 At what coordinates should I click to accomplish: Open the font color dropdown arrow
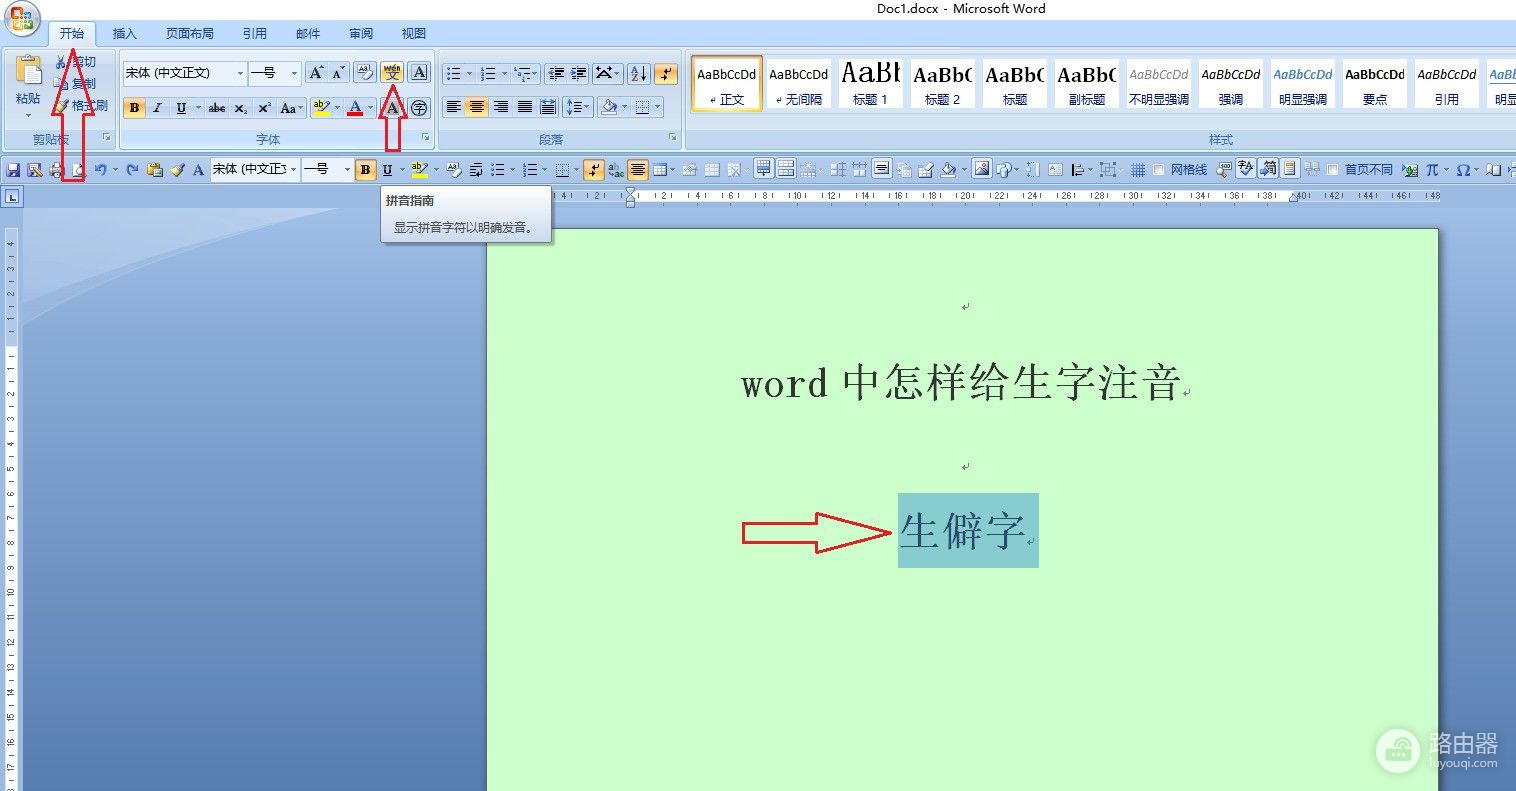tap(370, 108)
